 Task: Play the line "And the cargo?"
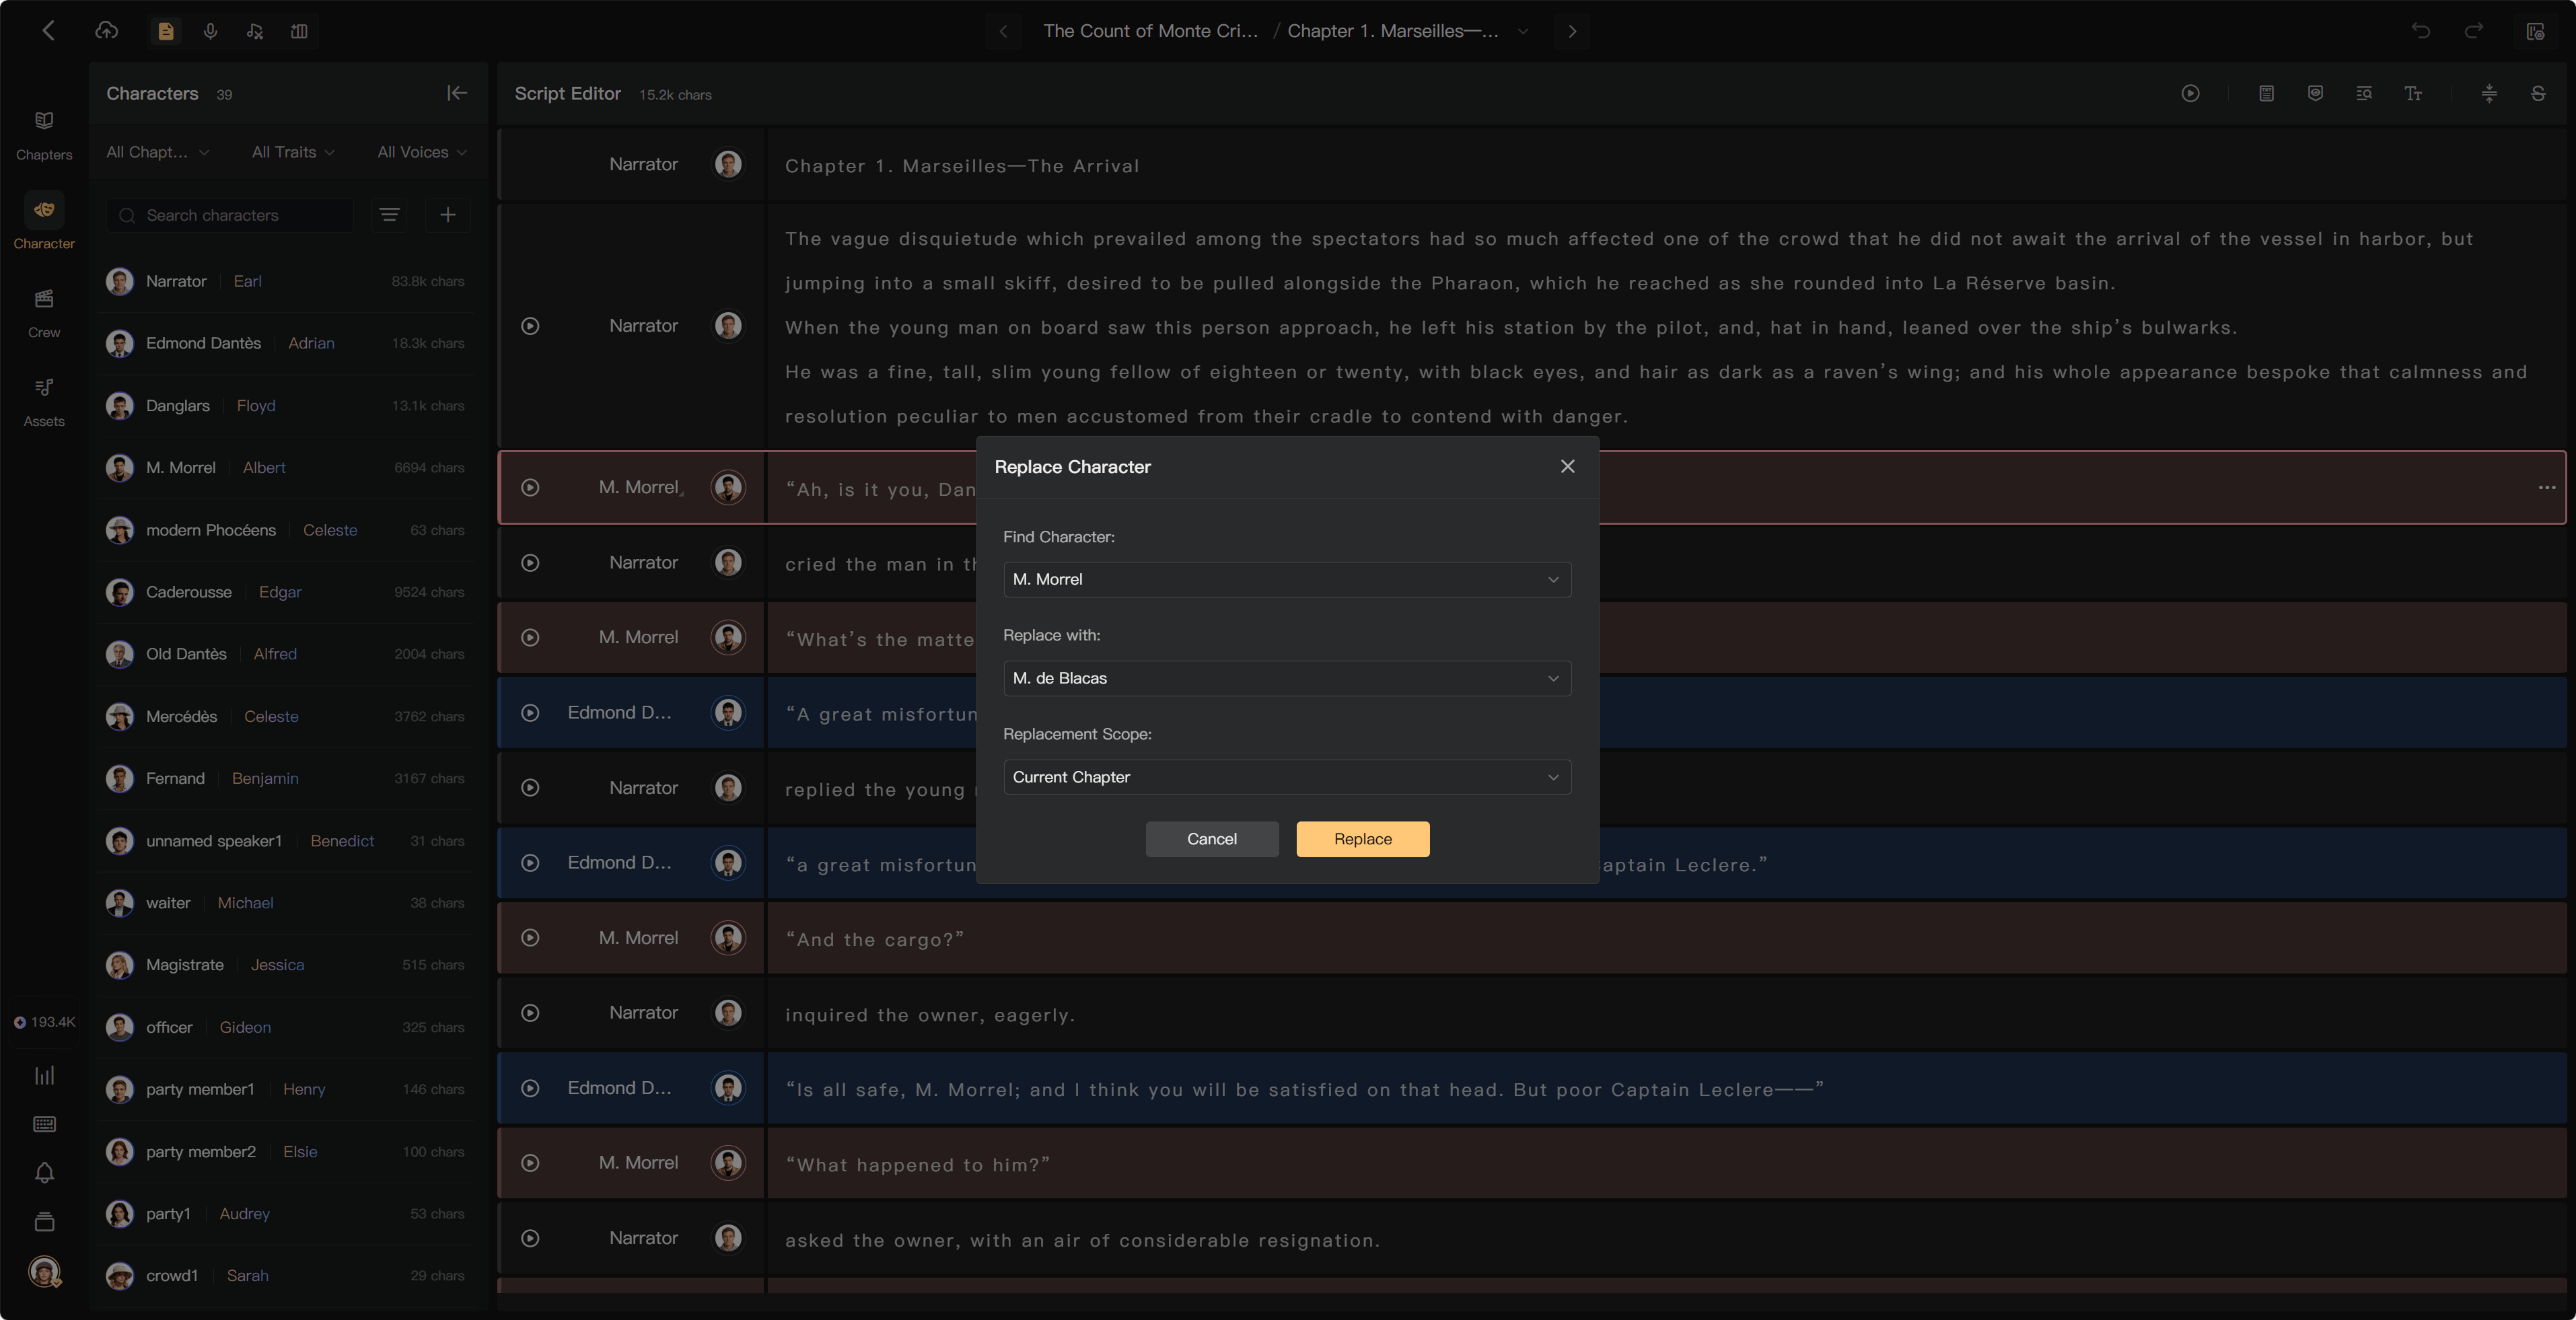coord(530,938)
